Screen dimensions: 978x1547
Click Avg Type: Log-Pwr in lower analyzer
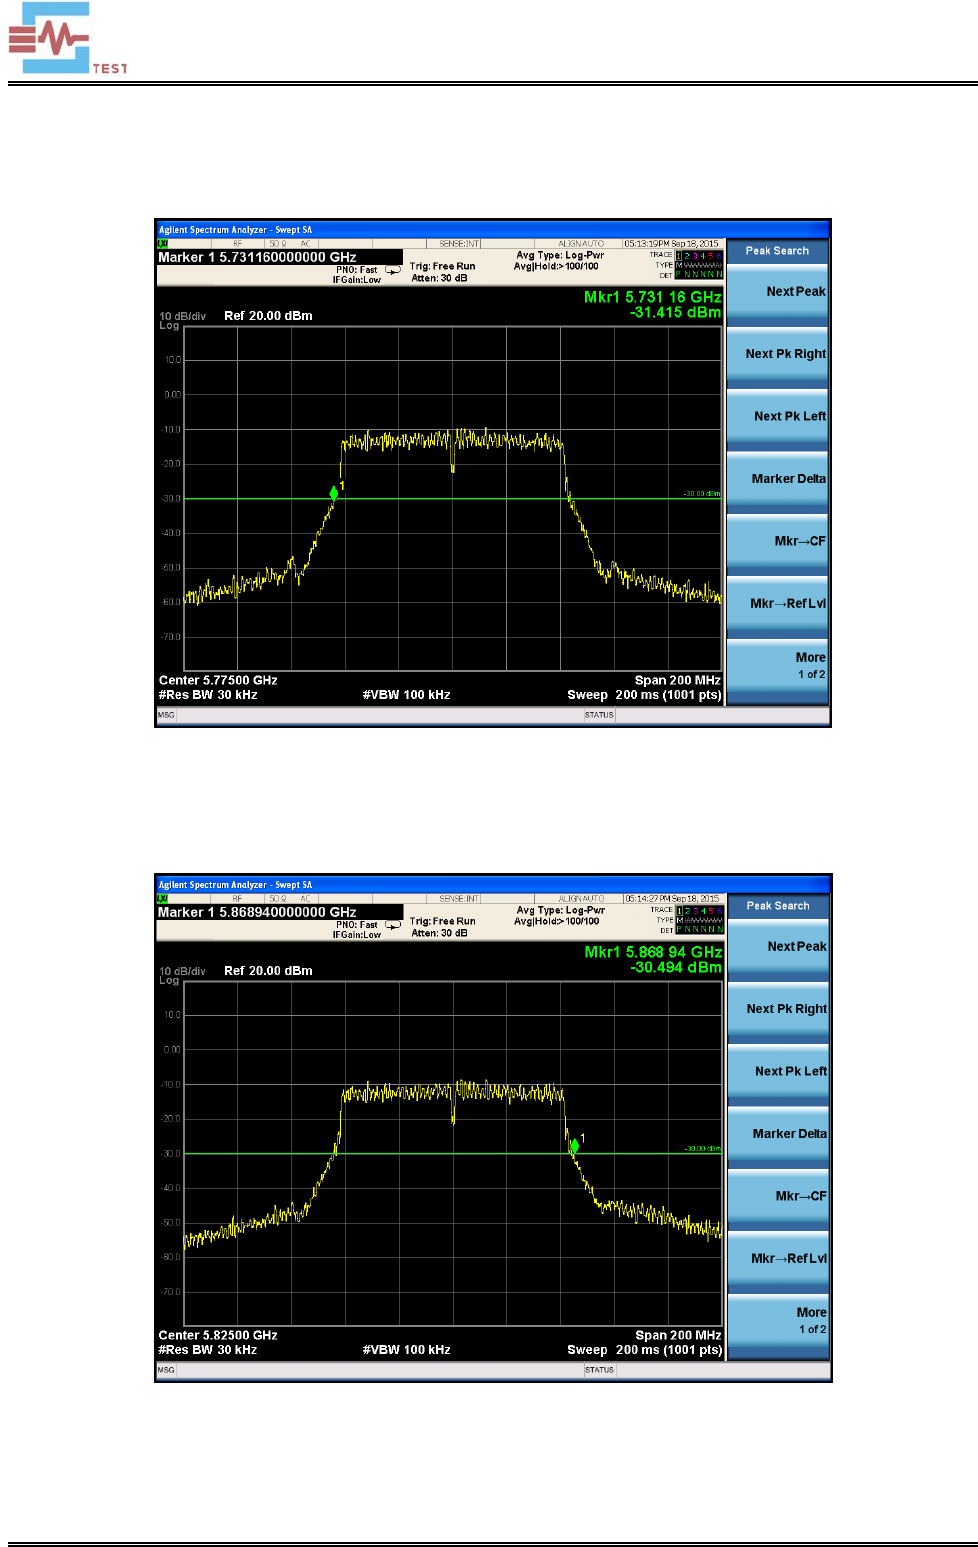560,910
